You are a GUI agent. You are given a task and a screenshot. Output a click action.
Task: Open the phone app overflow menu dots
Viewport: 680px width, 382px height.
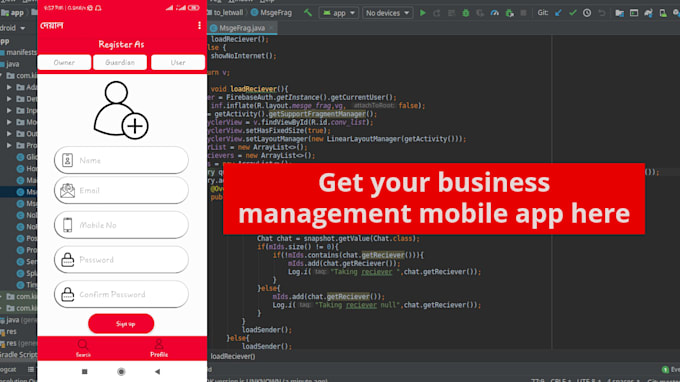(x=199, y=25)
